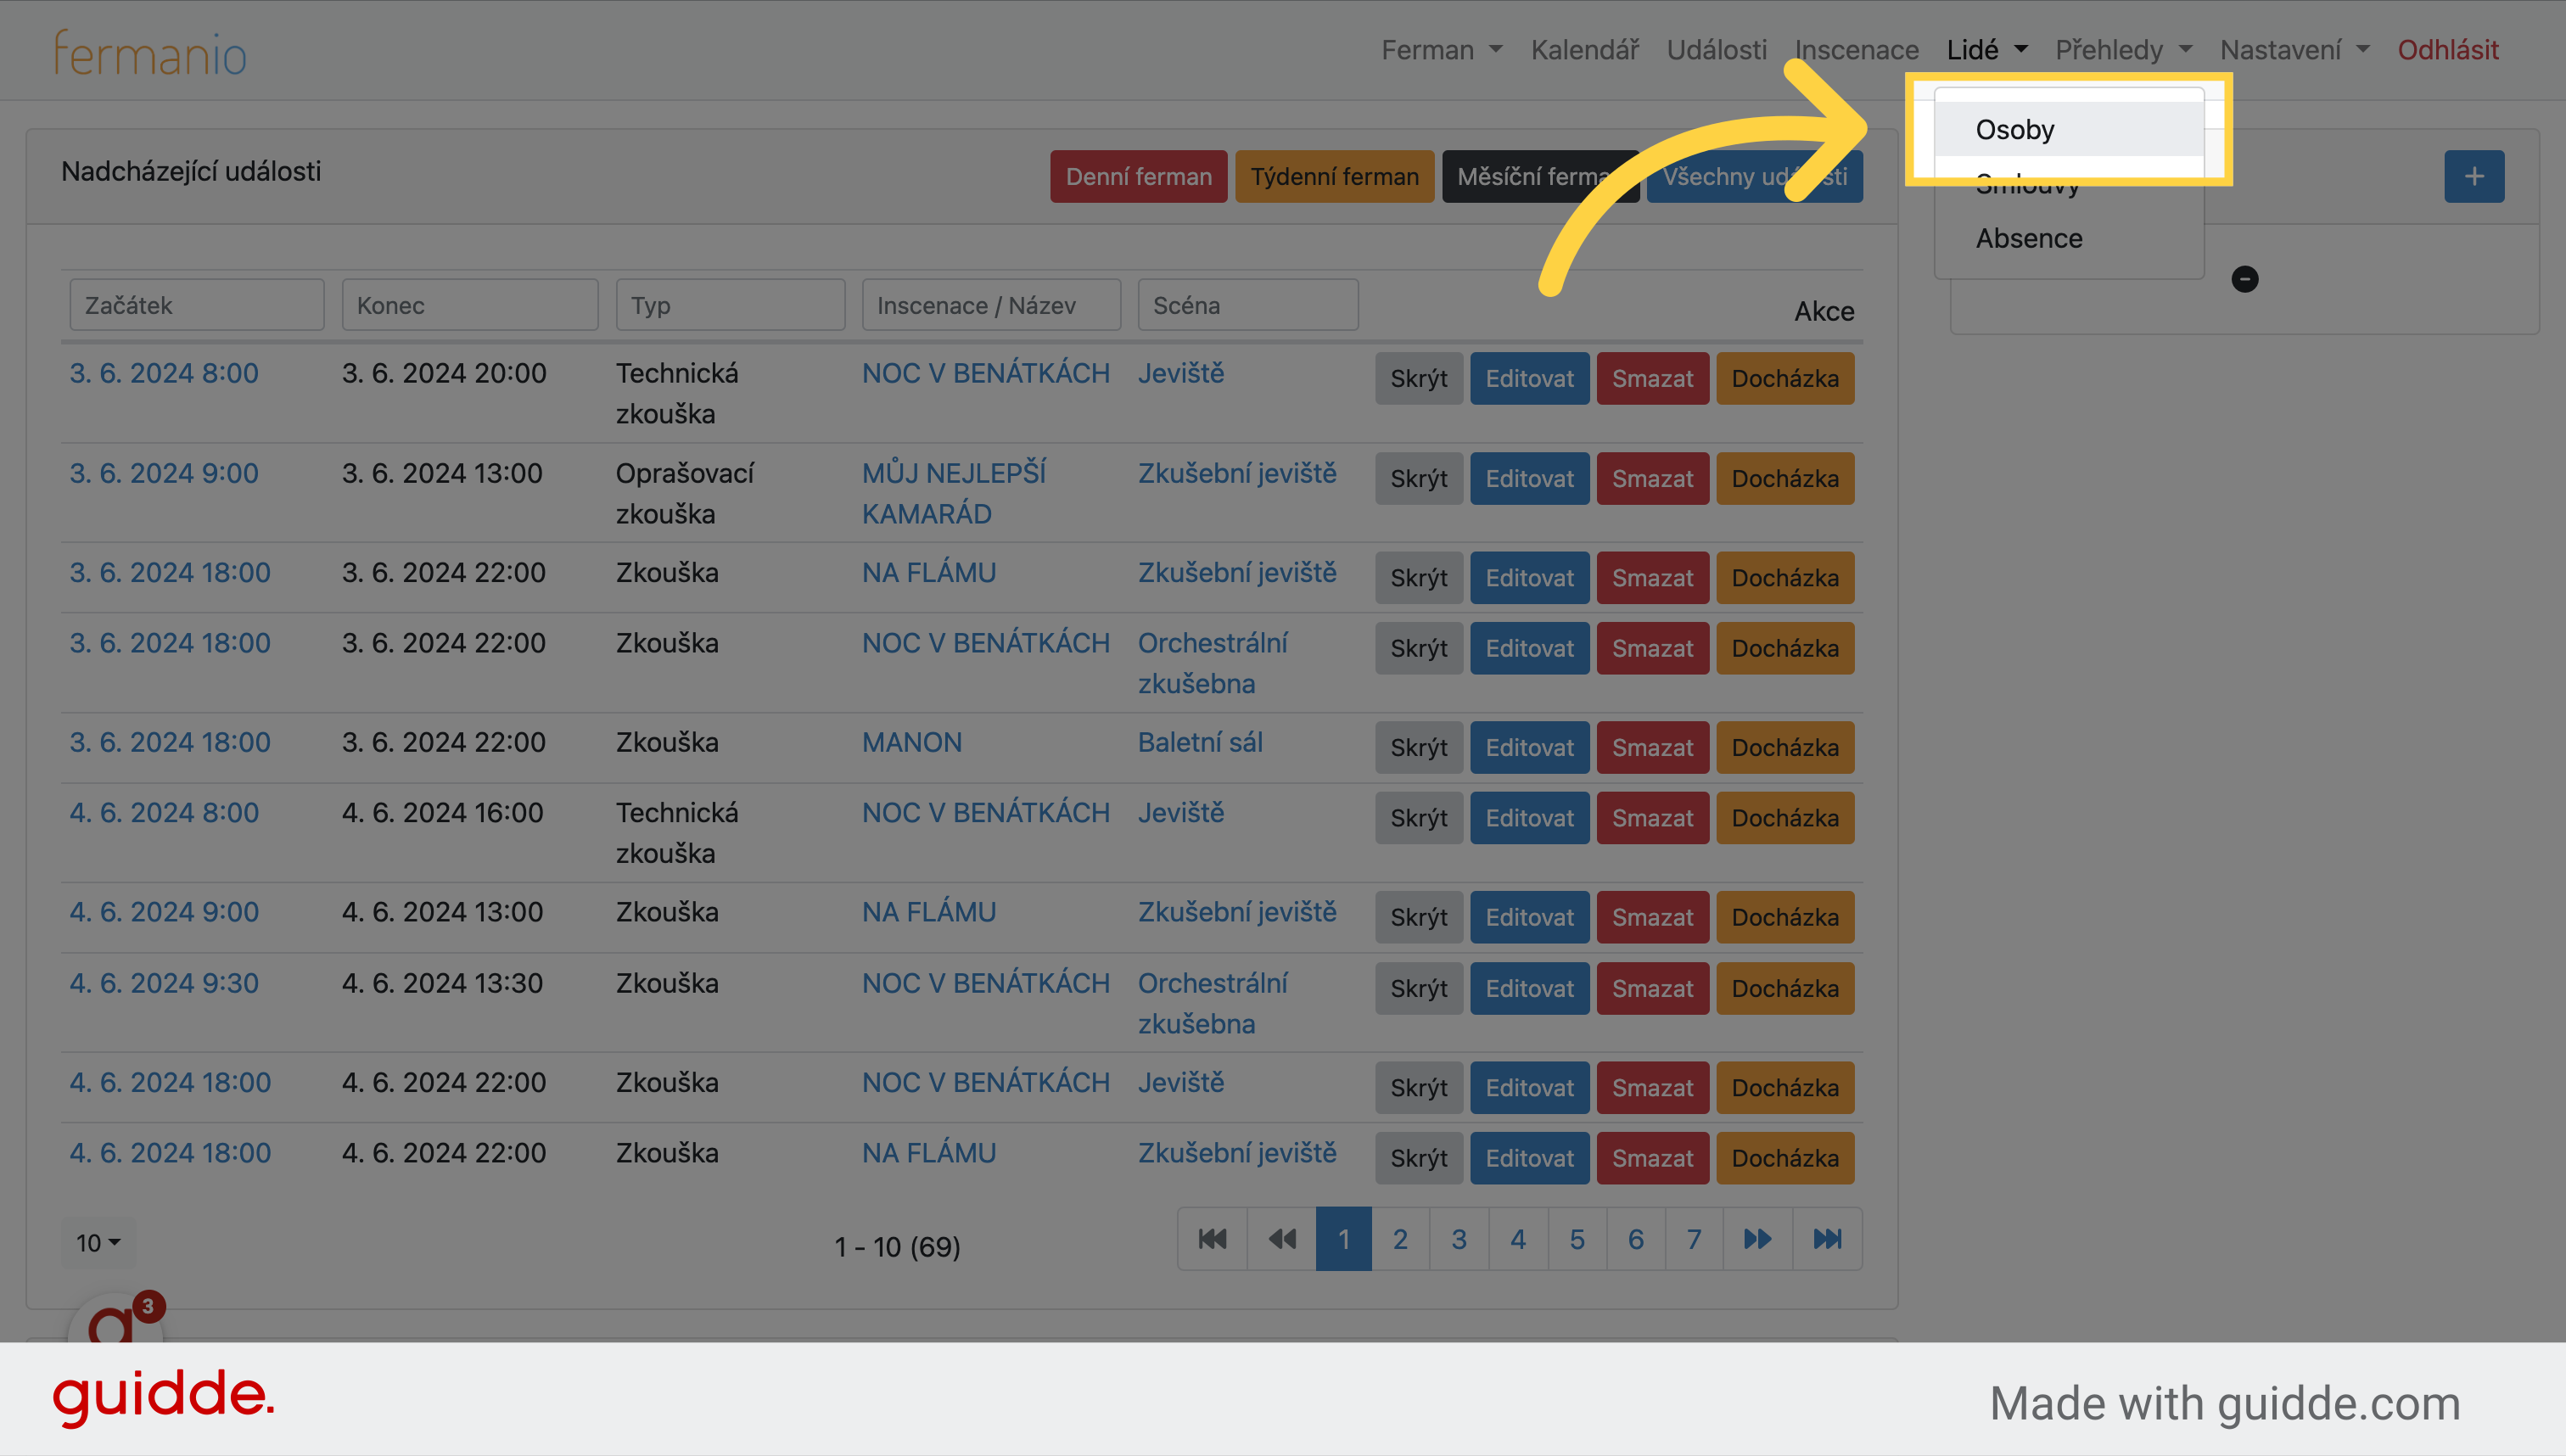Image resolution: width=2566 pixels, height=1456 pixels.
Task: Expand the Nastavení dropdown menu
Action: (x=2294, y=50)
